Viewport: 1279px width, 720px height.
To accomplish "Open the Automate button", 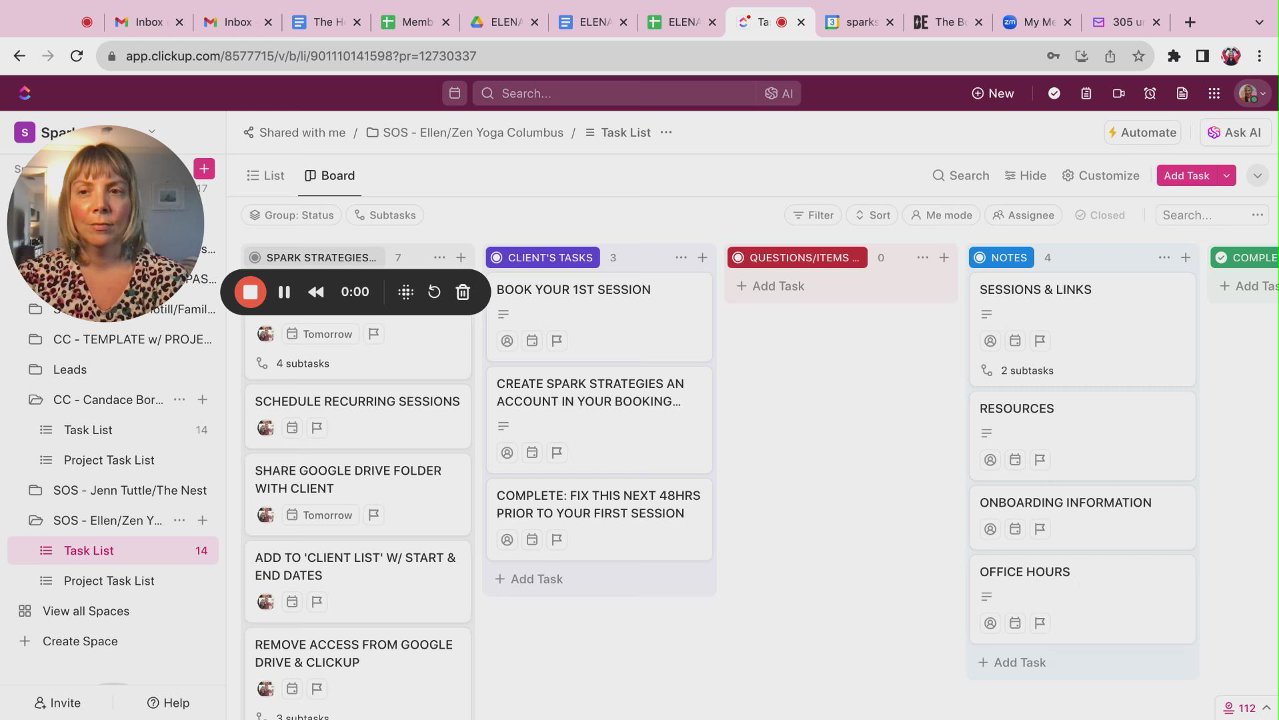I will [x=1141, y=132].
